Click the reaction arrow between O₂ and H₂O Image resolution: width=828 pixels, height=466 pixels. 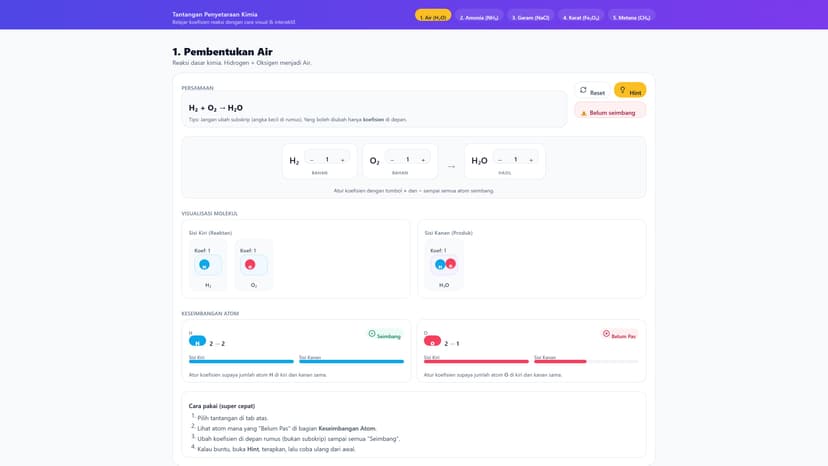point(451,166)
